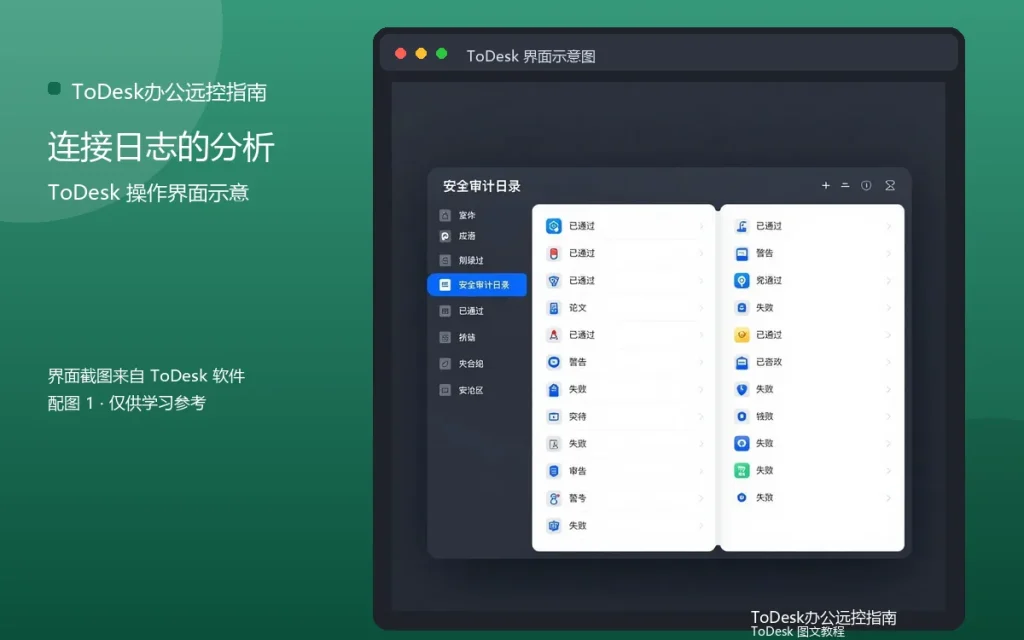Click the blue screen icon beside 突待
The width and height of the screenshot is (1024, 640).
click(554, 416)
